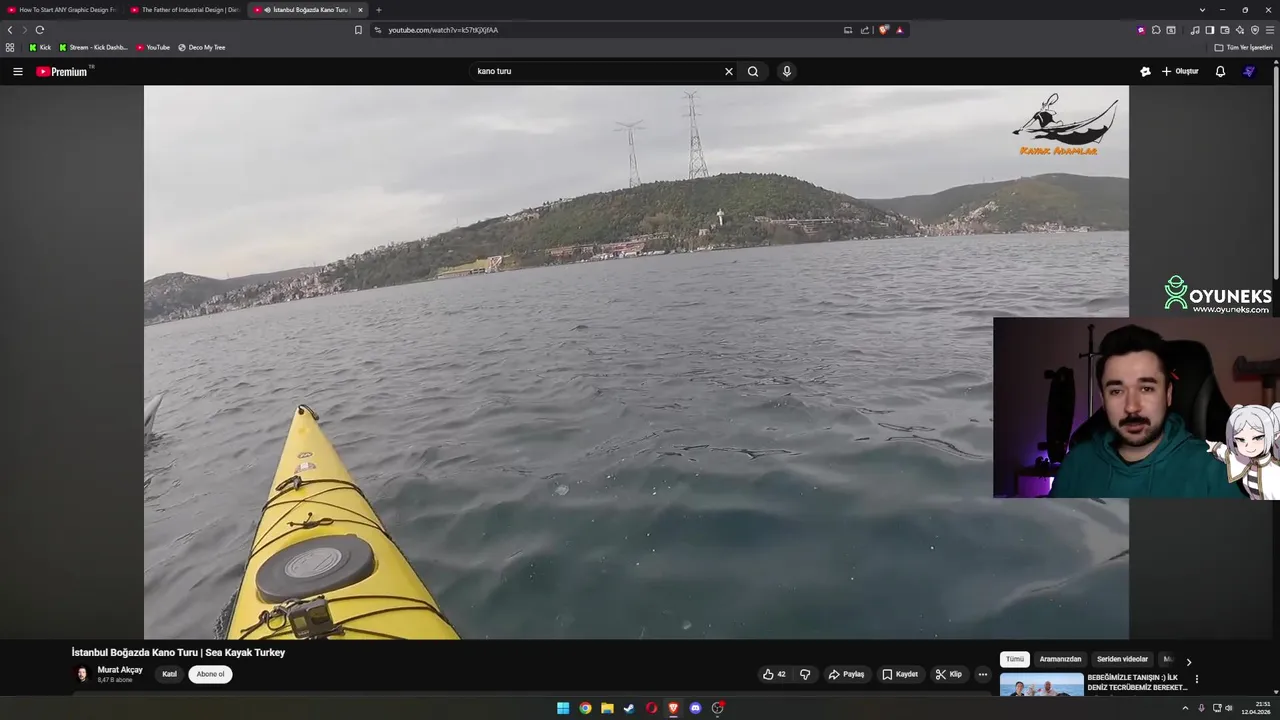Image resolution: width=1280 pixels, height=720 pixels.
Task: Open YouTube bookmark in bookmarks bar
Action: 153,47
